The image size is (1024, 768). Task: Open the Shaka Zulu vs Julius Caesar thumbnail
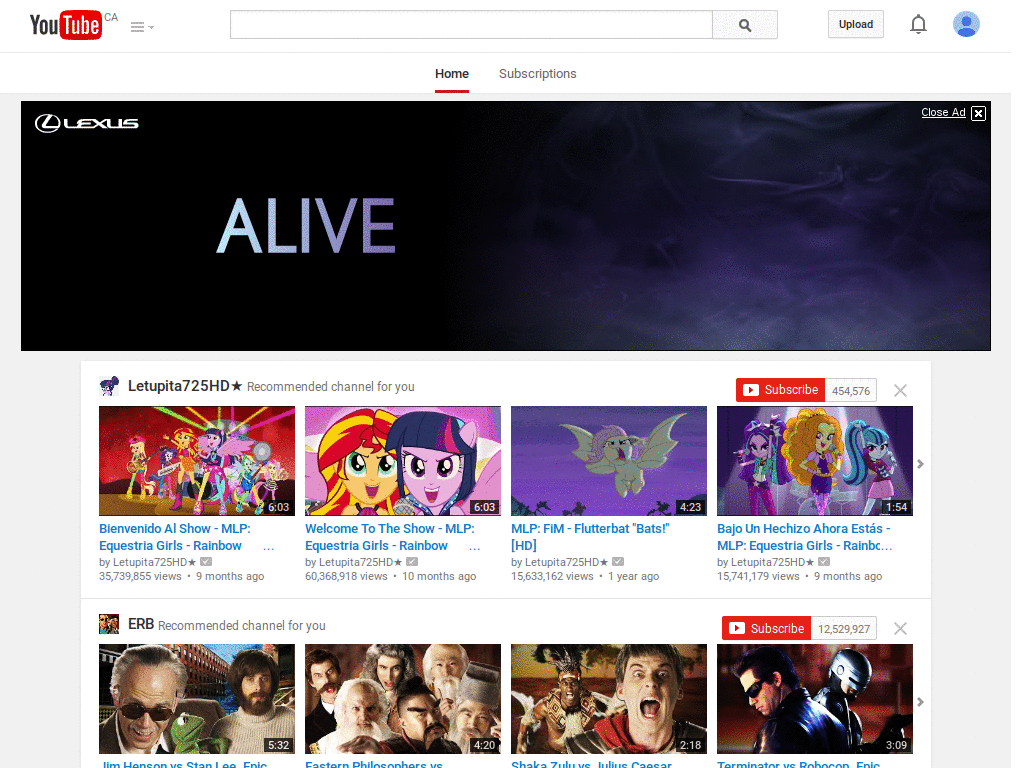click(x=609, y=699)
